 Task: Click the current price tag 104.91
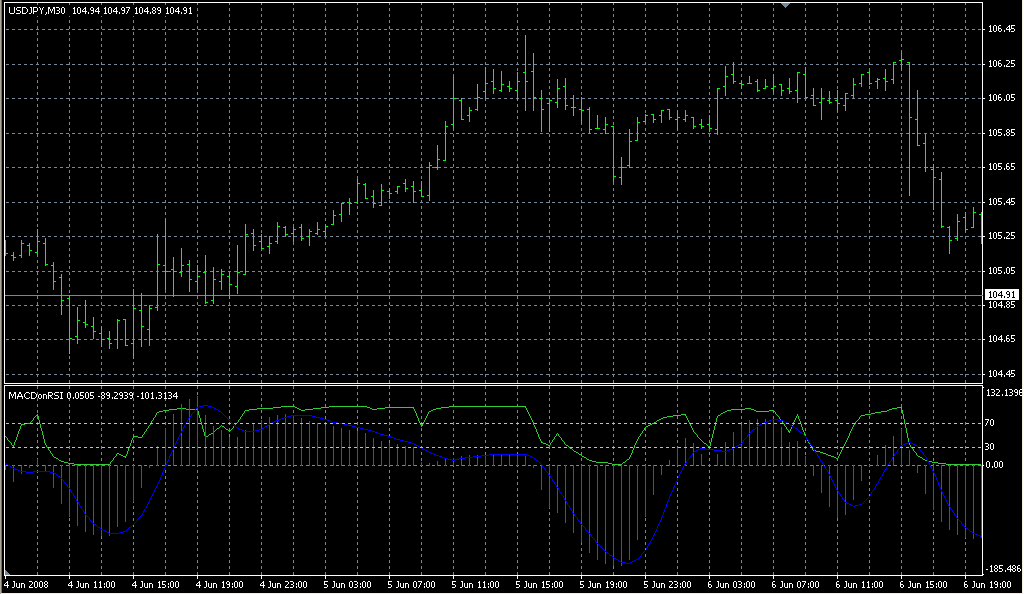(x=1001, y=294)
